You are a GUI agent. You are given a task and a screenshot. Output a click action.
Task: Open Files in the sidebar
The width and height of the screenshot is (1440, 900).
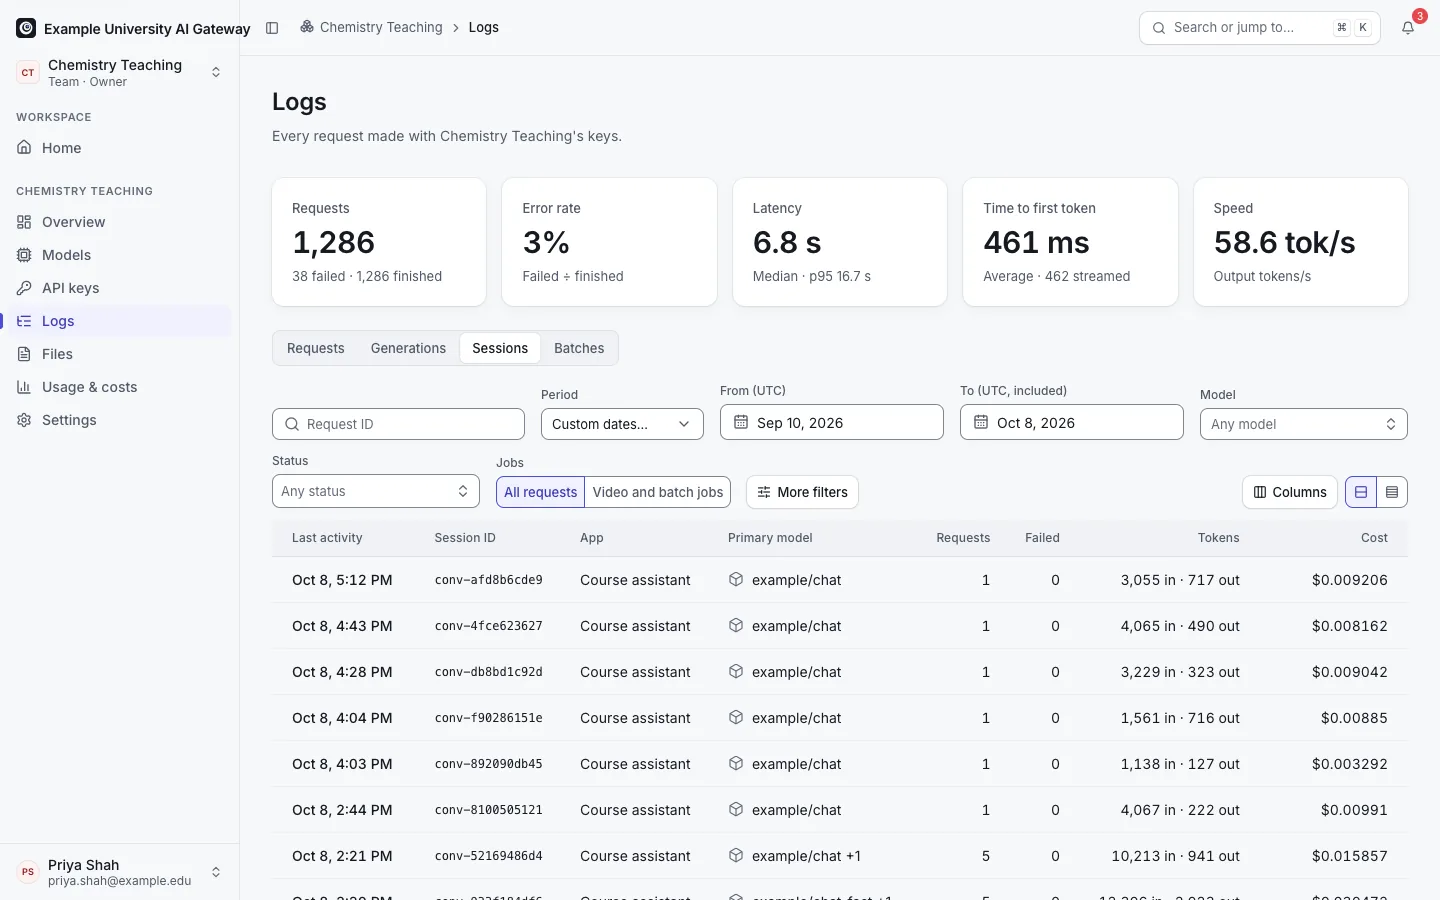pyautogui.click(x=119, y=354)
